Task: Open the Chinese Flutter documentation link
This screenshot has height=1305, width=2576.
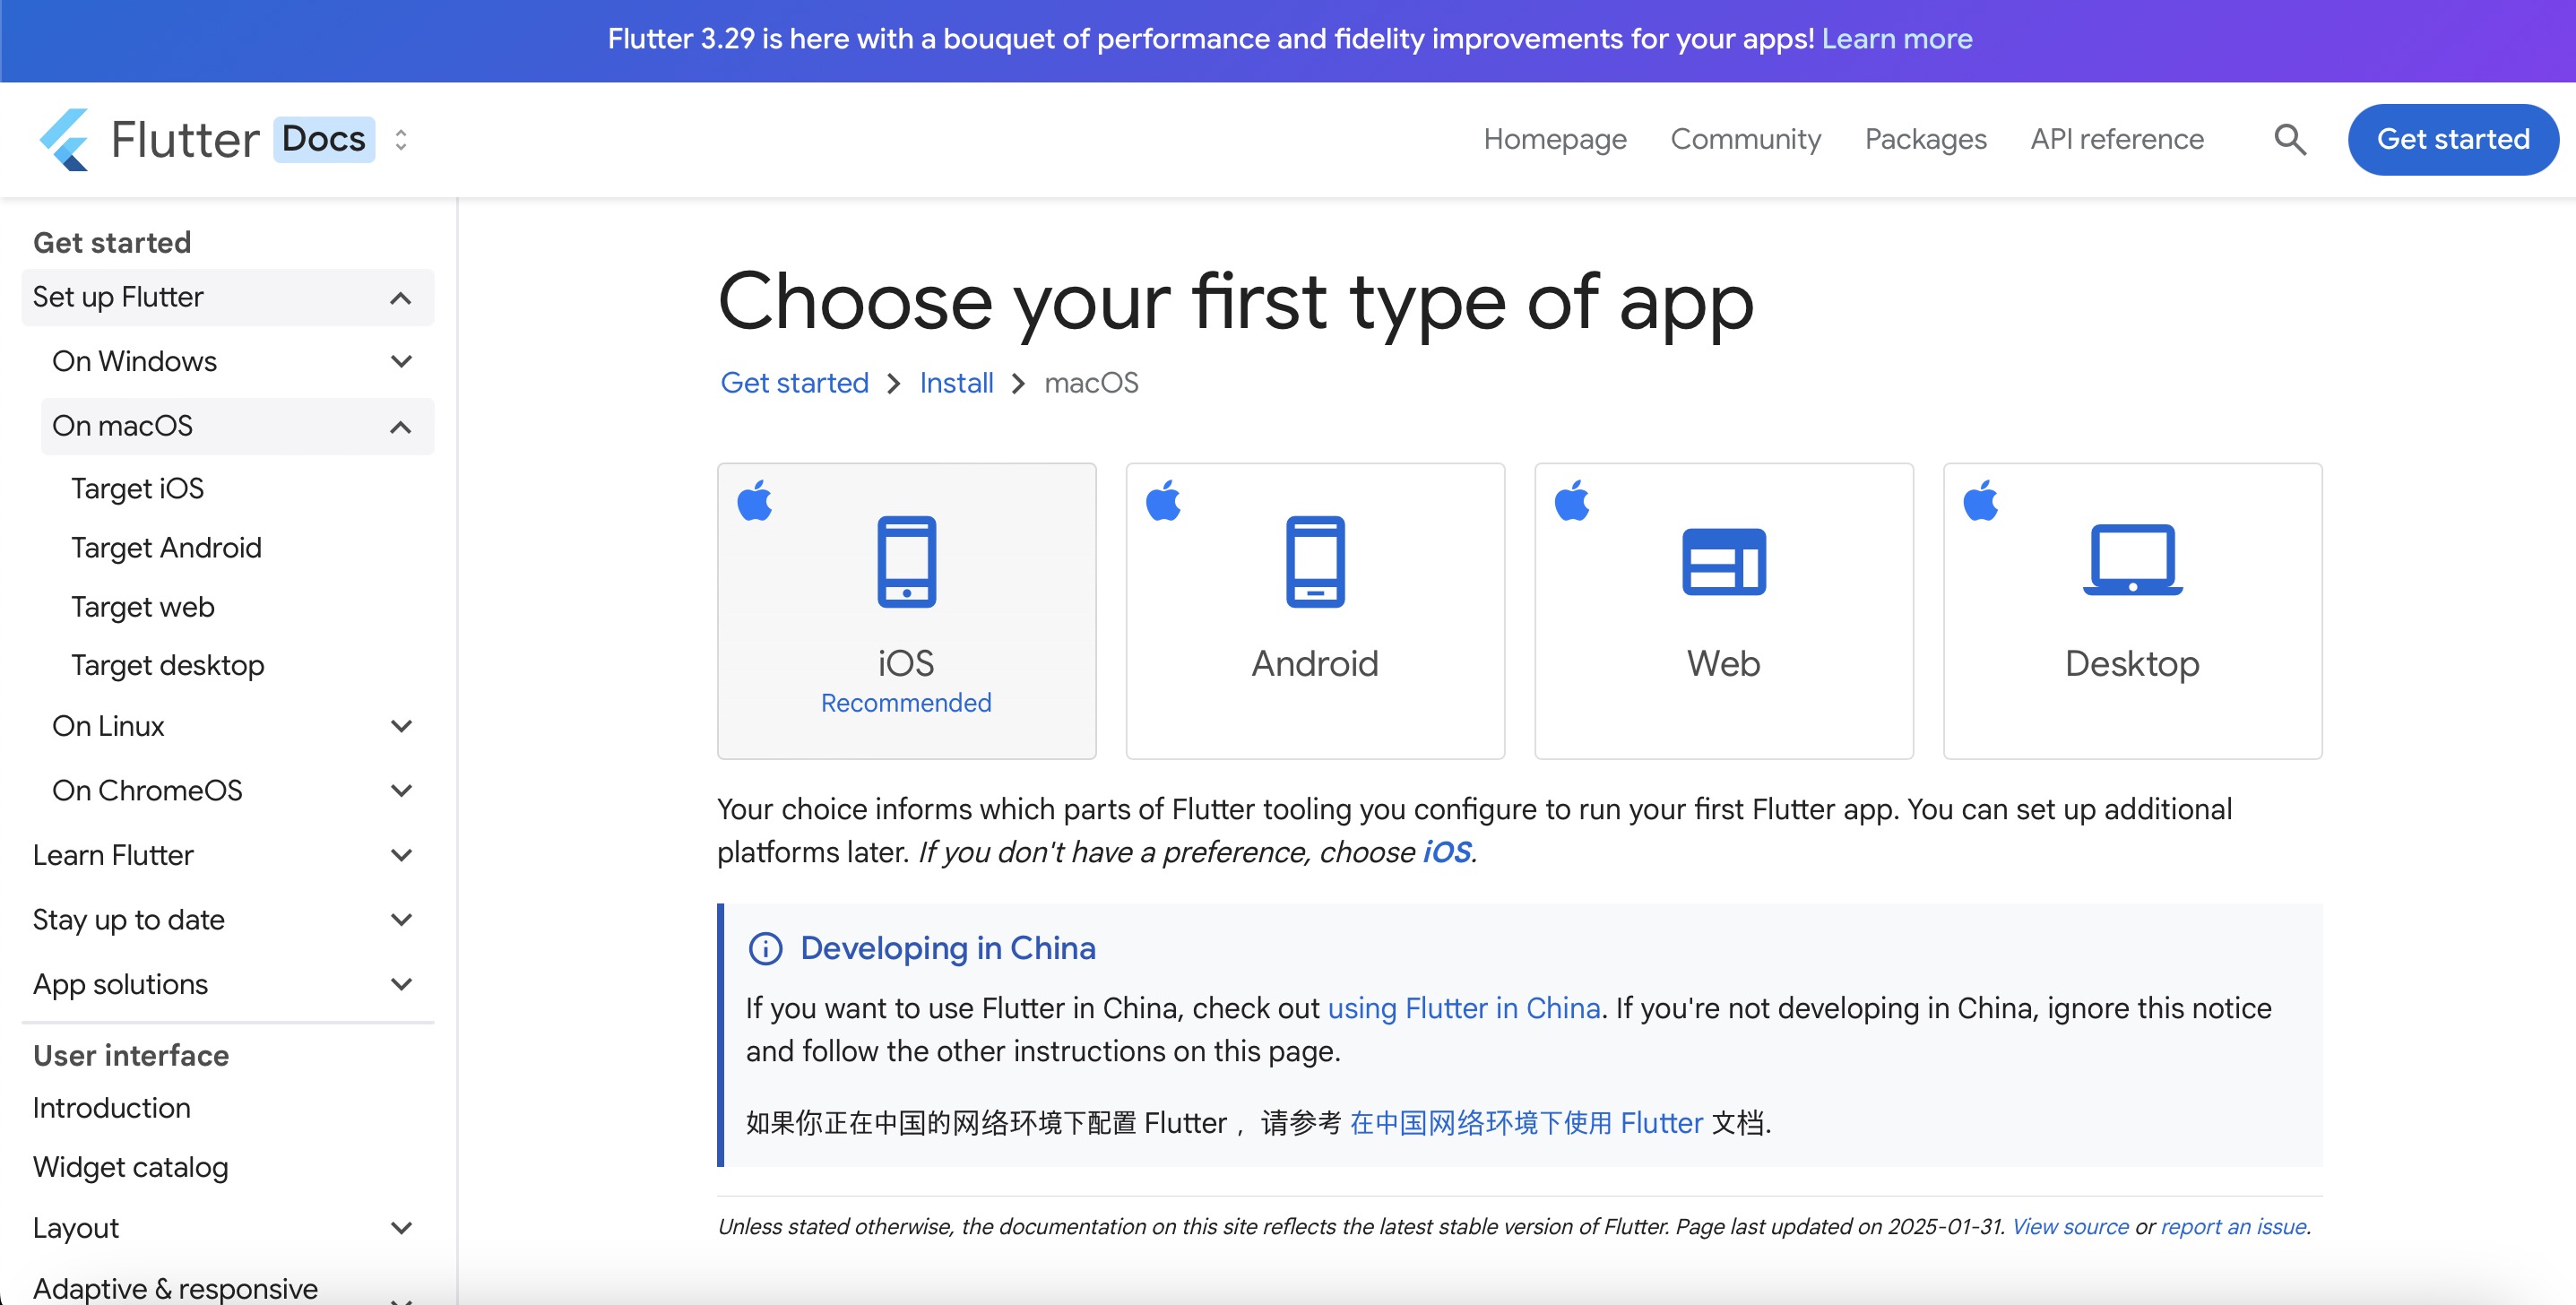Action: coord(1526,1123)
